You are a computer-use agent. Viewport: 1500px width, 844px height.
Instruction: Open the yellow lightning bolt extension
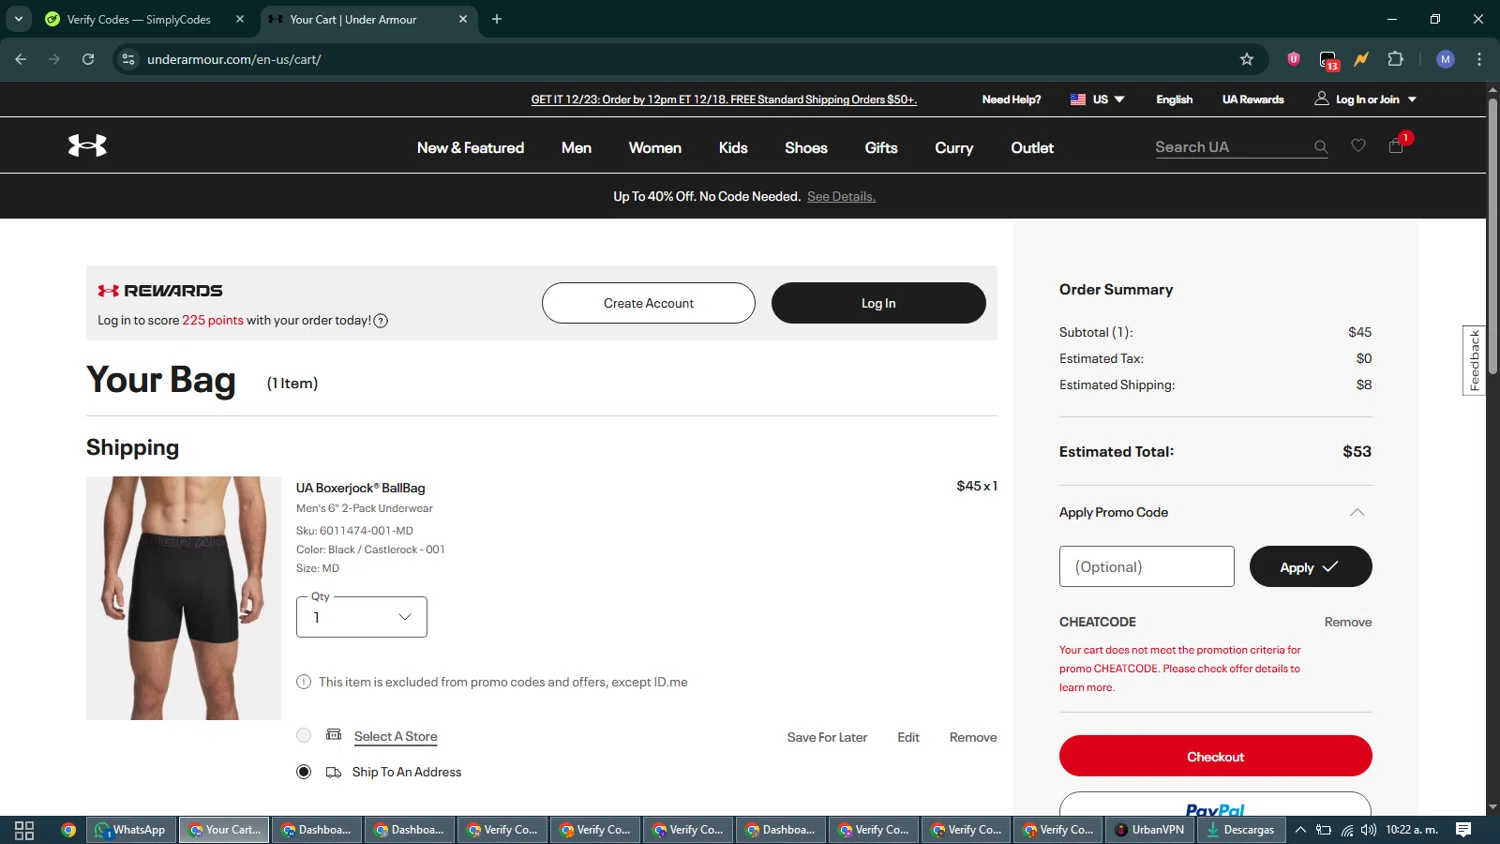(x=1361, y=59)
